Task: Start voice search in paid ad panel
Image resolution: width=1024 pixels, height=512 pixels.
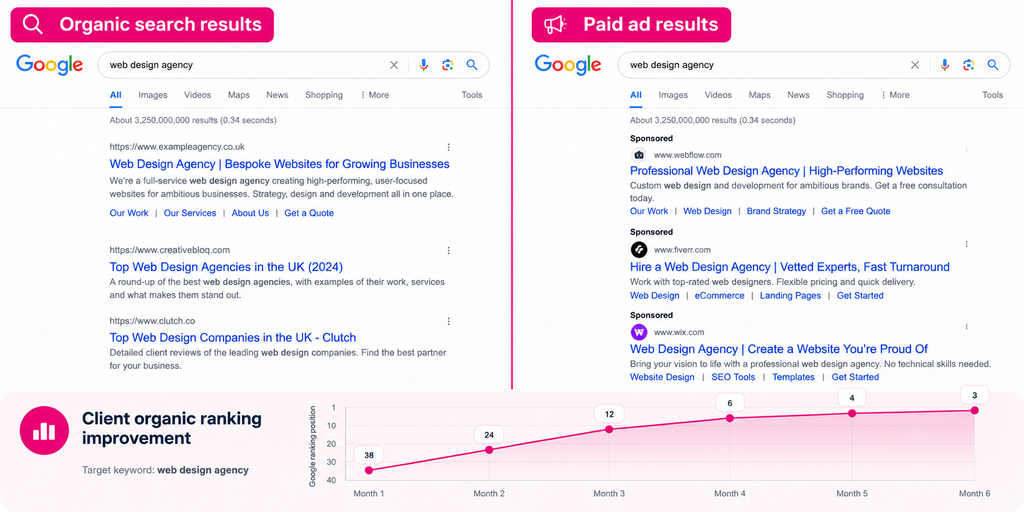Action: [944, 65]
